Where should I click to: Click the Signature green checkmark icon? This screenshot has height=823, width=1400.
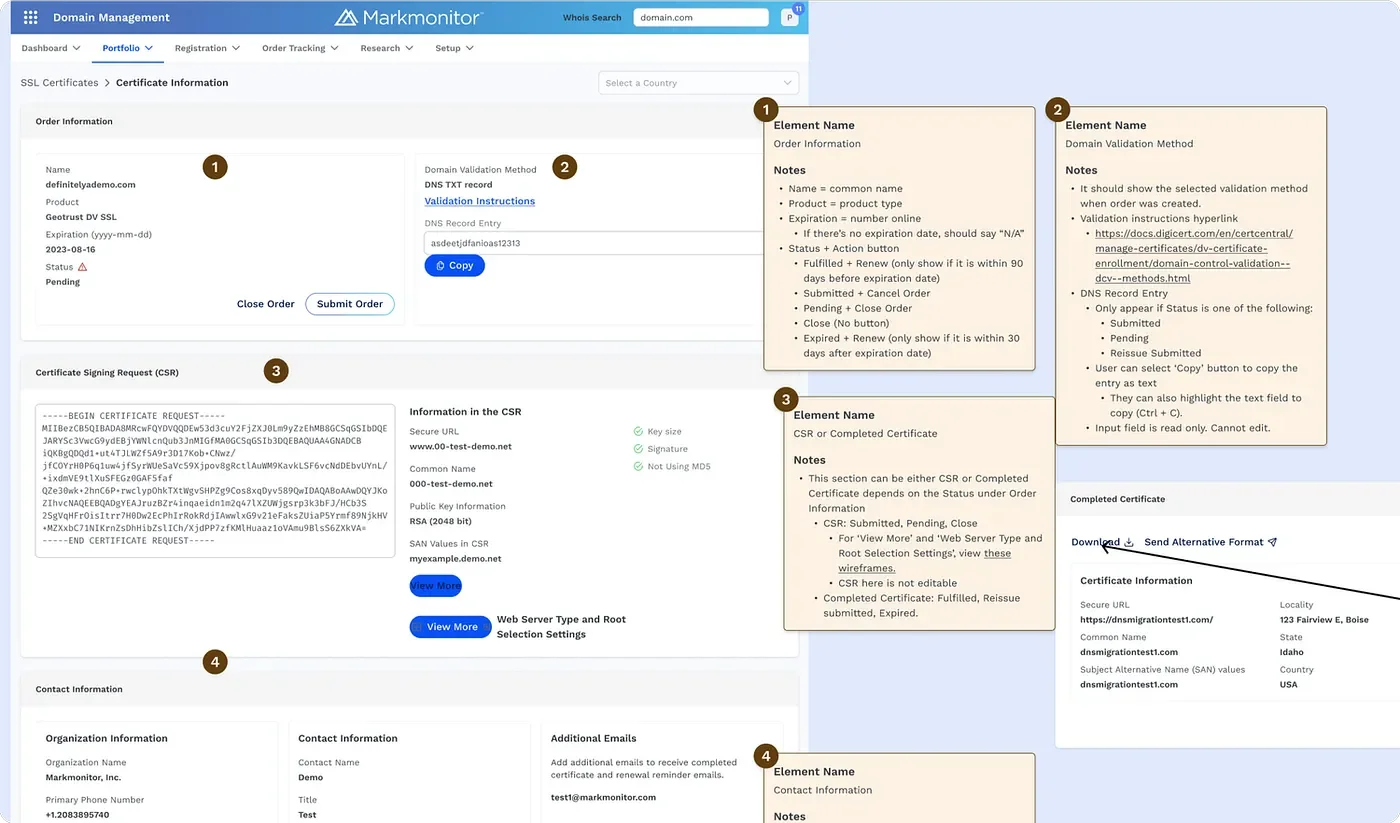[x=638, y=449]
